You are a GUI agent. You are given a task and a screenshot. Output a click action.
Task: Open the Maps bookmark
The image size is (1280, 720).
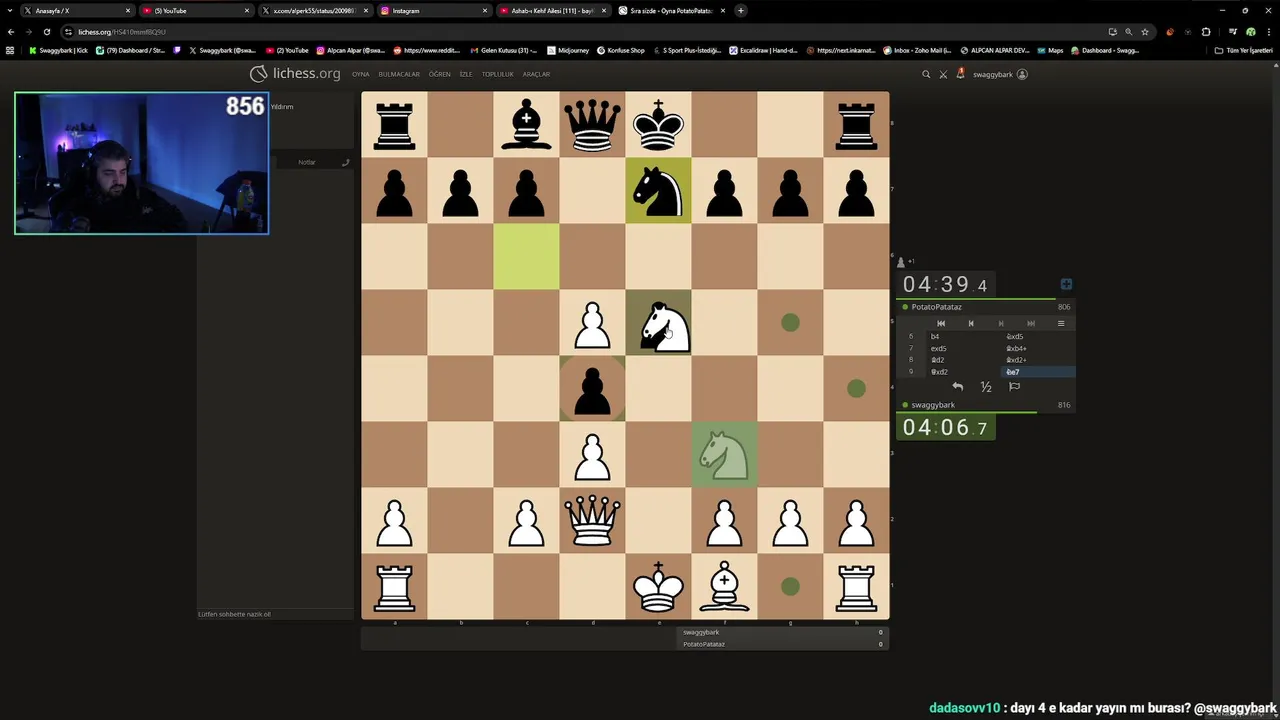tap(1050, 50)
